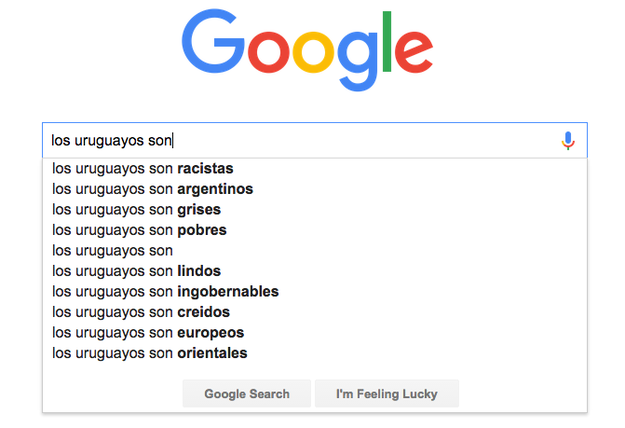The height and width of the screenshot is (428, 625).
Task: Select suggestion 'los uruguayos son racistas'
Action: point(315,169)
